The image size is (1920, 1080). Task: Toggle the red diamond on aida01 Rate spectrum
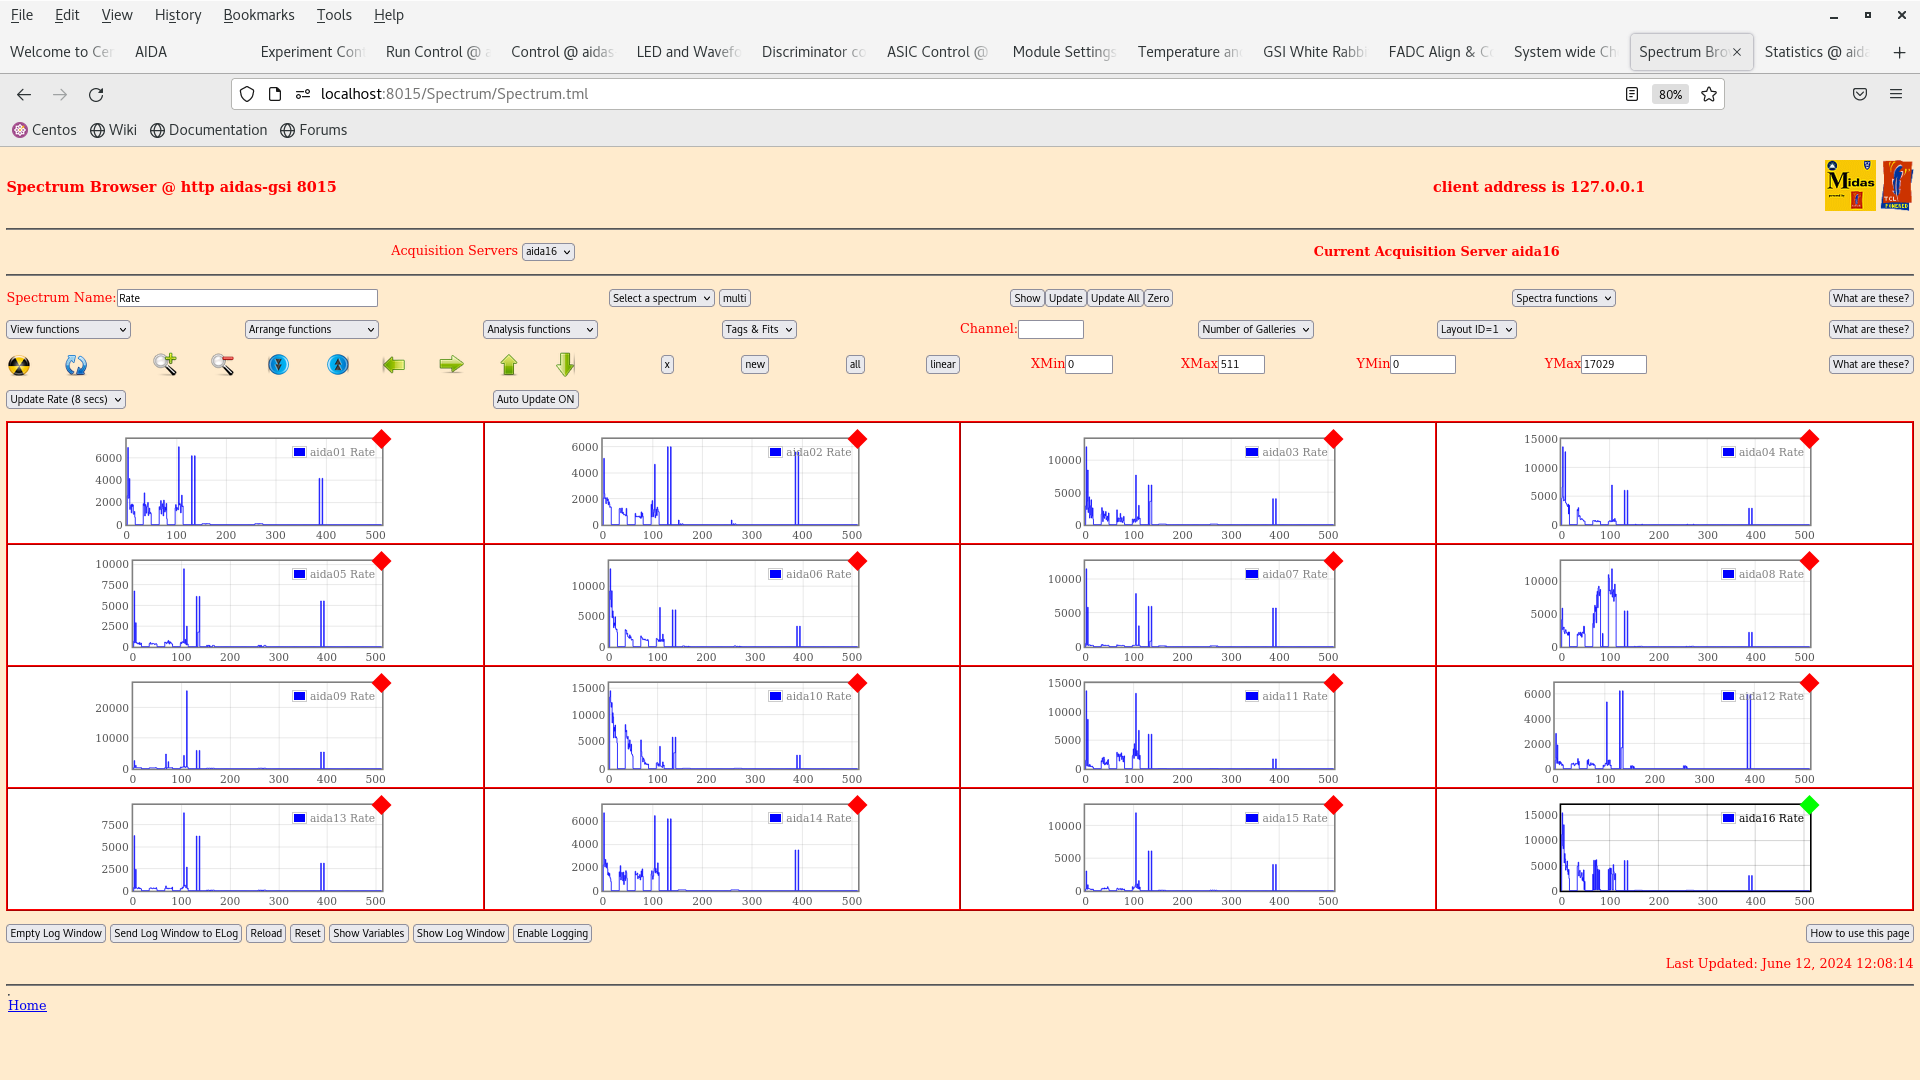coord(381,438)
